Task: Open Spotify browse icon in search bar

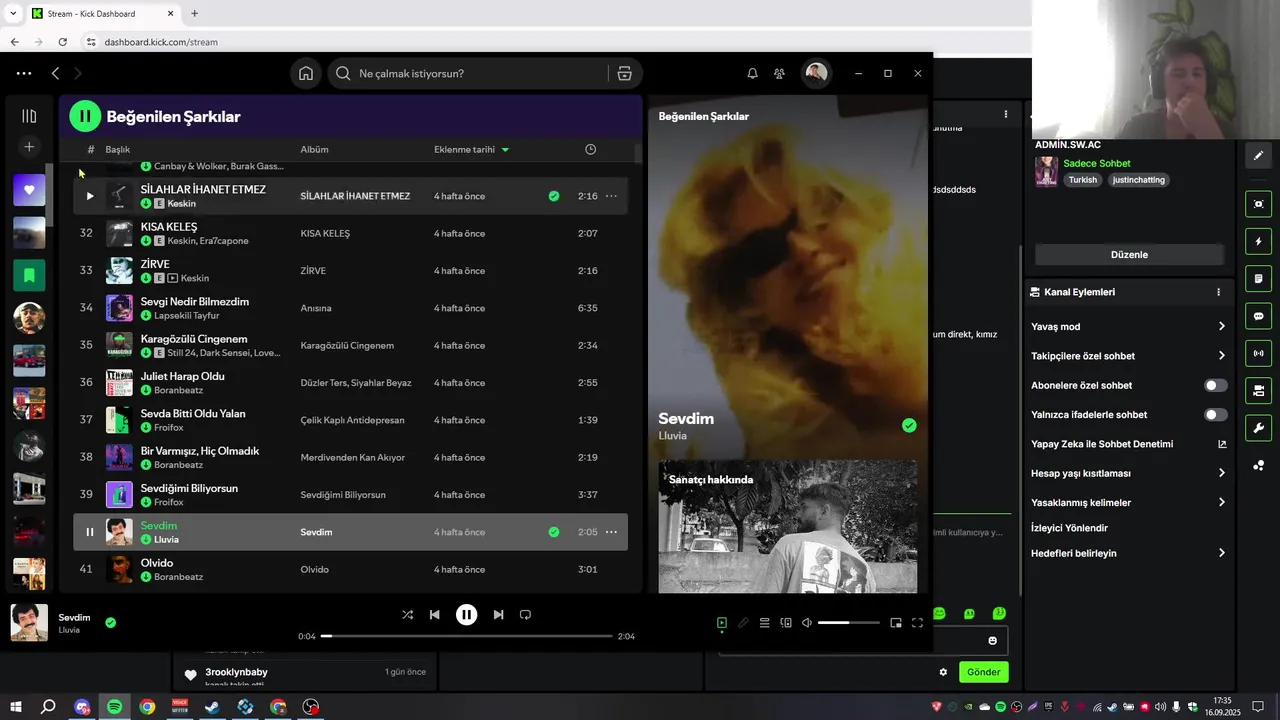Action: [624, 73]
